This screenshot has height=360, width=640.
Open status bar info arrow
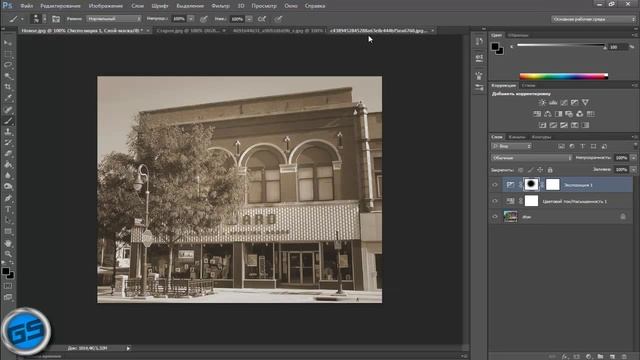point(128,348)
